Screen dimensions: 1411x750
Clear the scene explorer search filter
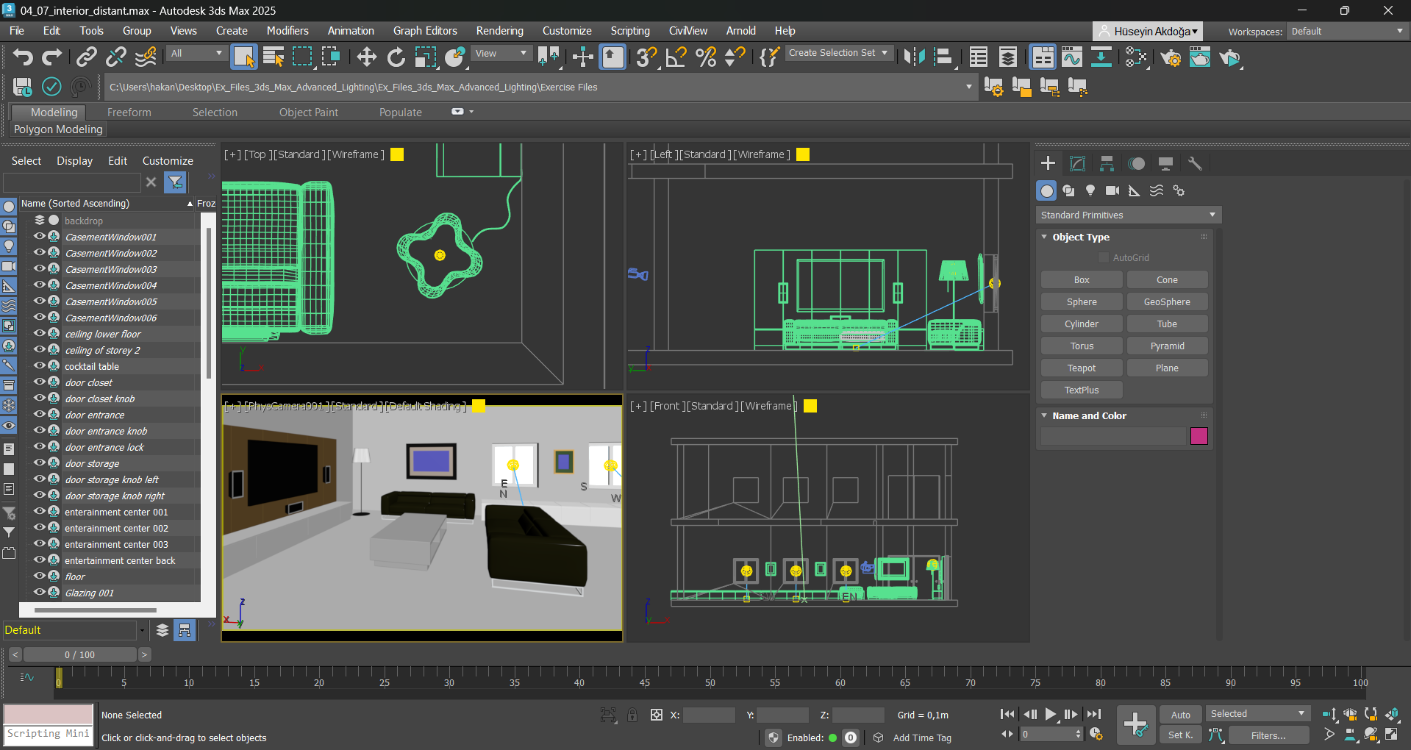151,182
